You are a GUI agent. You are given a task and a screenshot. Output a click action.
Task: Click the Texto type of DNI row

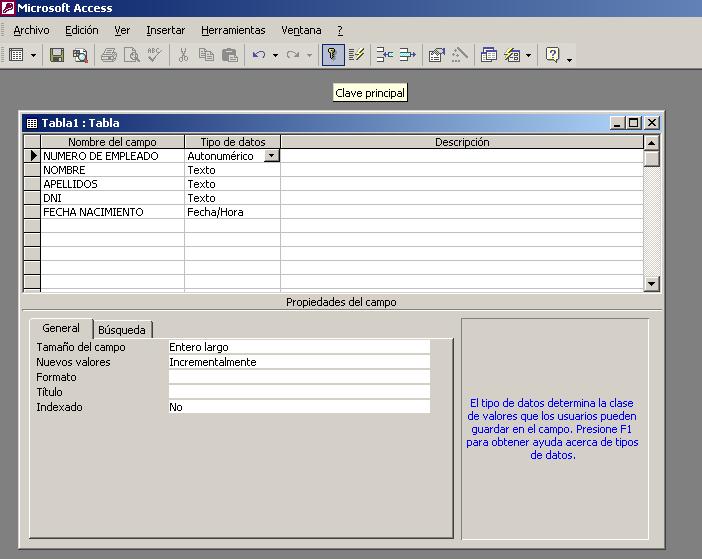232,198
